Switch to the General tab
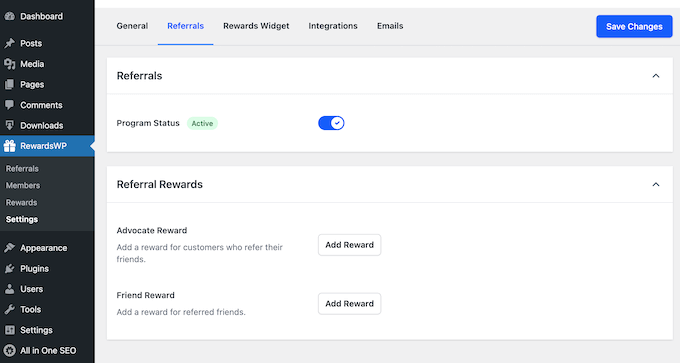The height and width of the screenshot is (363, 680). [132, 26]
